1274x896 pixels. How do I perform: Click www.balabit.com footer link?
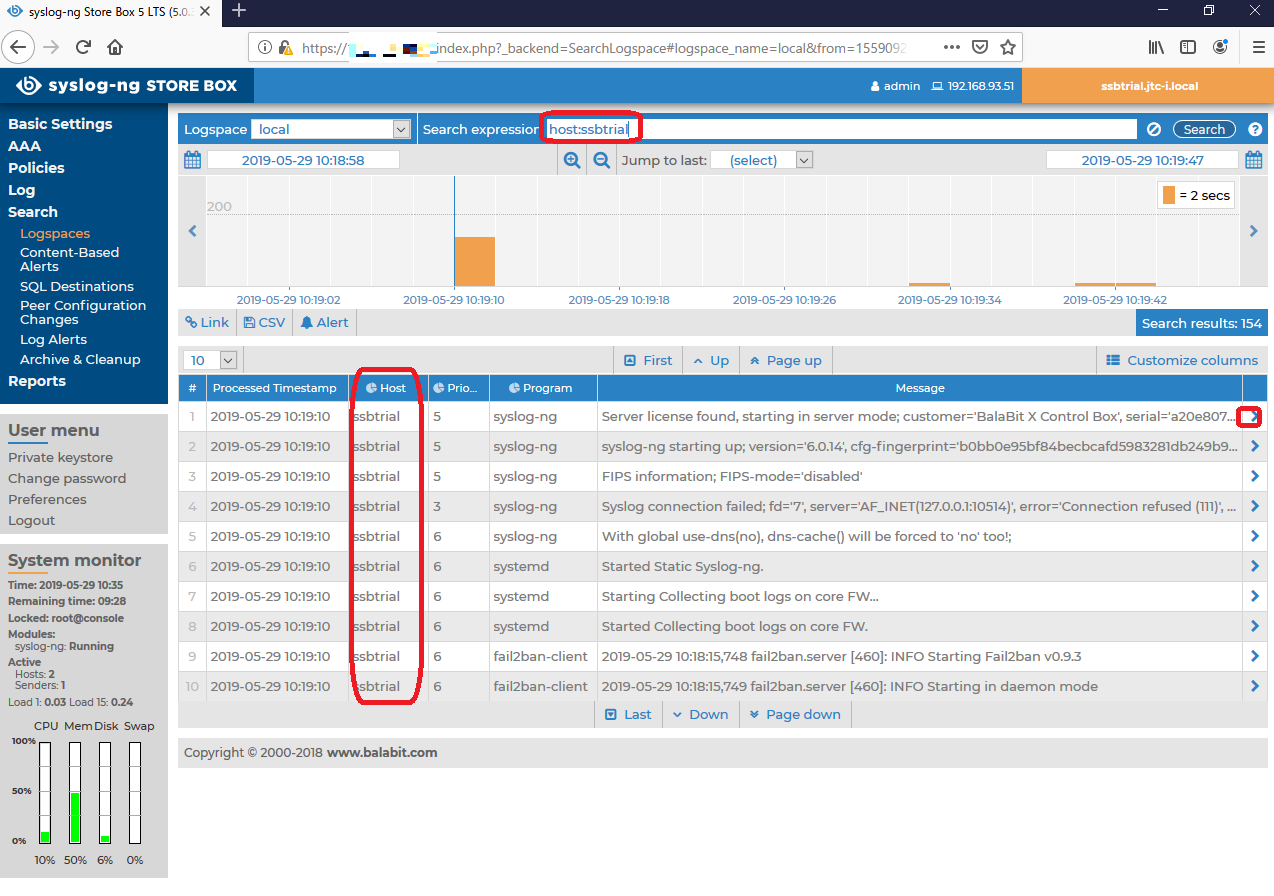(x=382, y=752)
